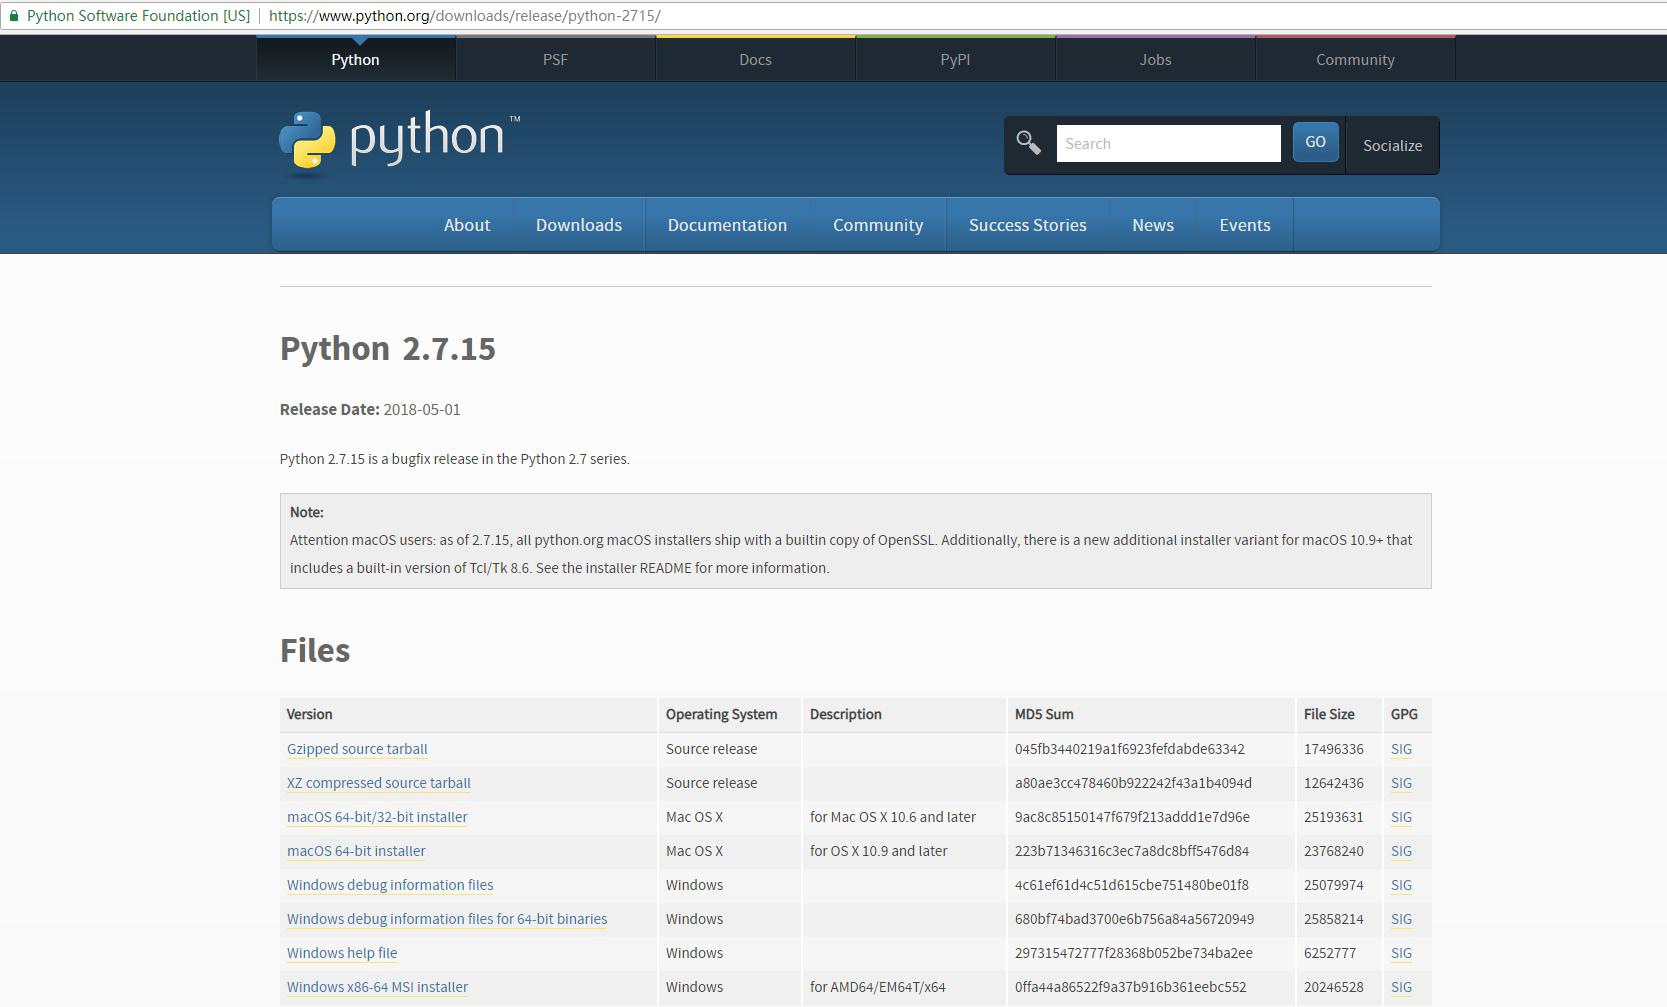Open the Documentation menu item
Viewport: 1667px width, 1007px height.
click(728, 225)
